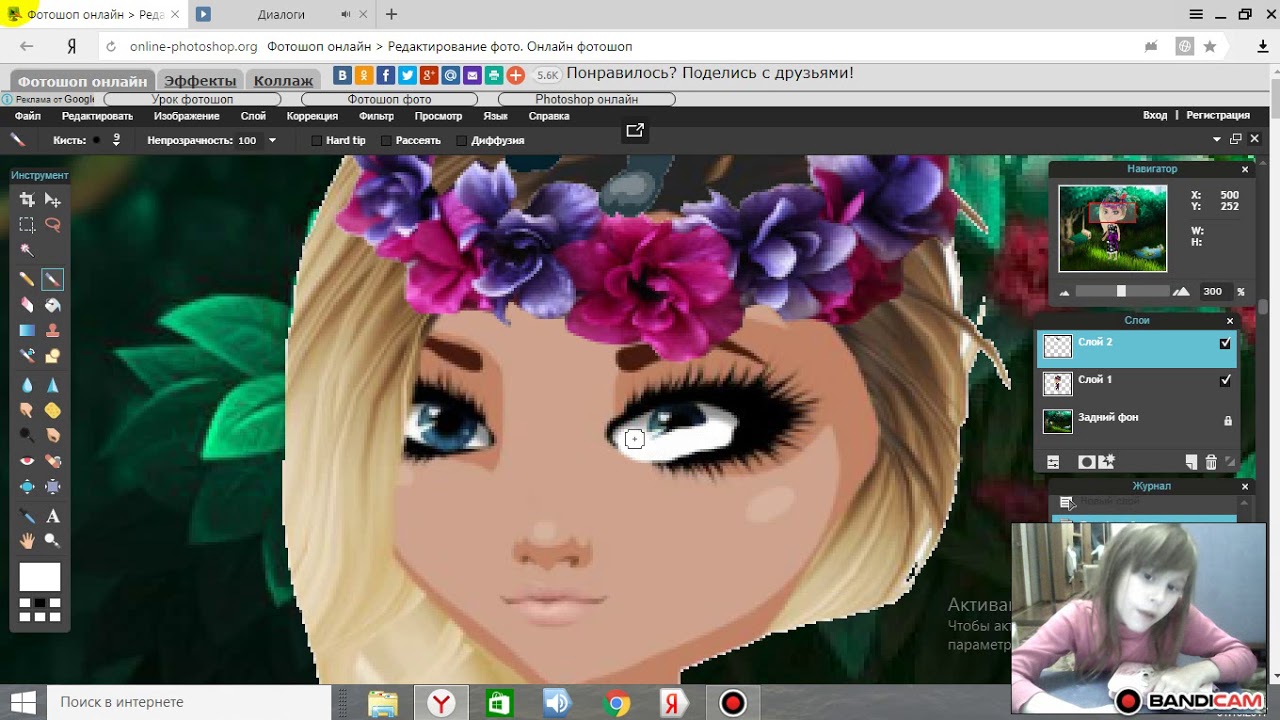Select the Bloat tool
This screenshot has width=1280, height=720.
tap(27, 486)
